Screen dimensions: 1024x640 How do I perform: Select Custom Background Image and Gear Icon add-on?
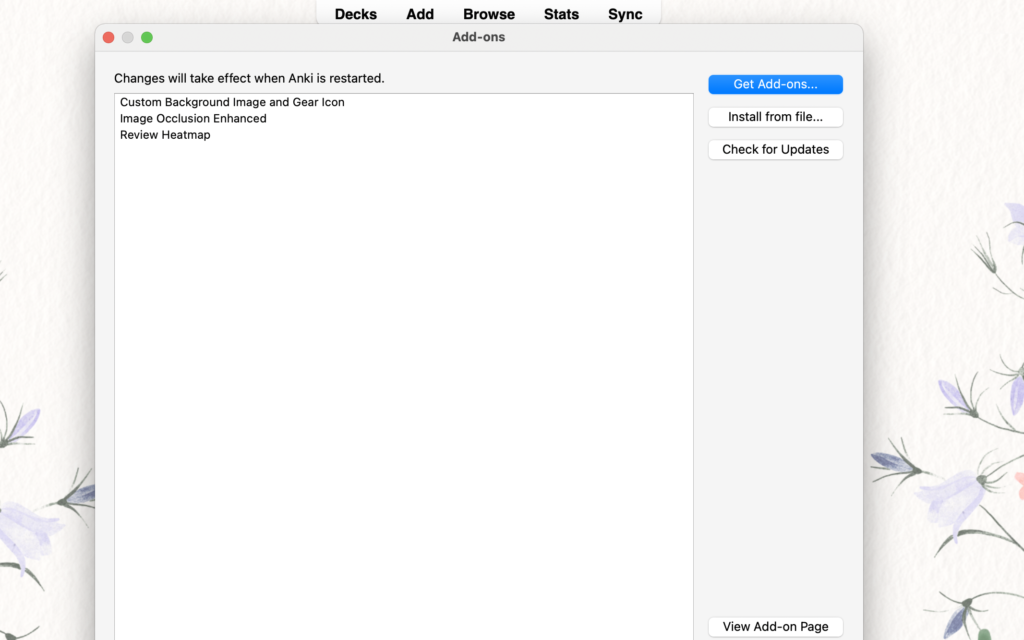232,102
